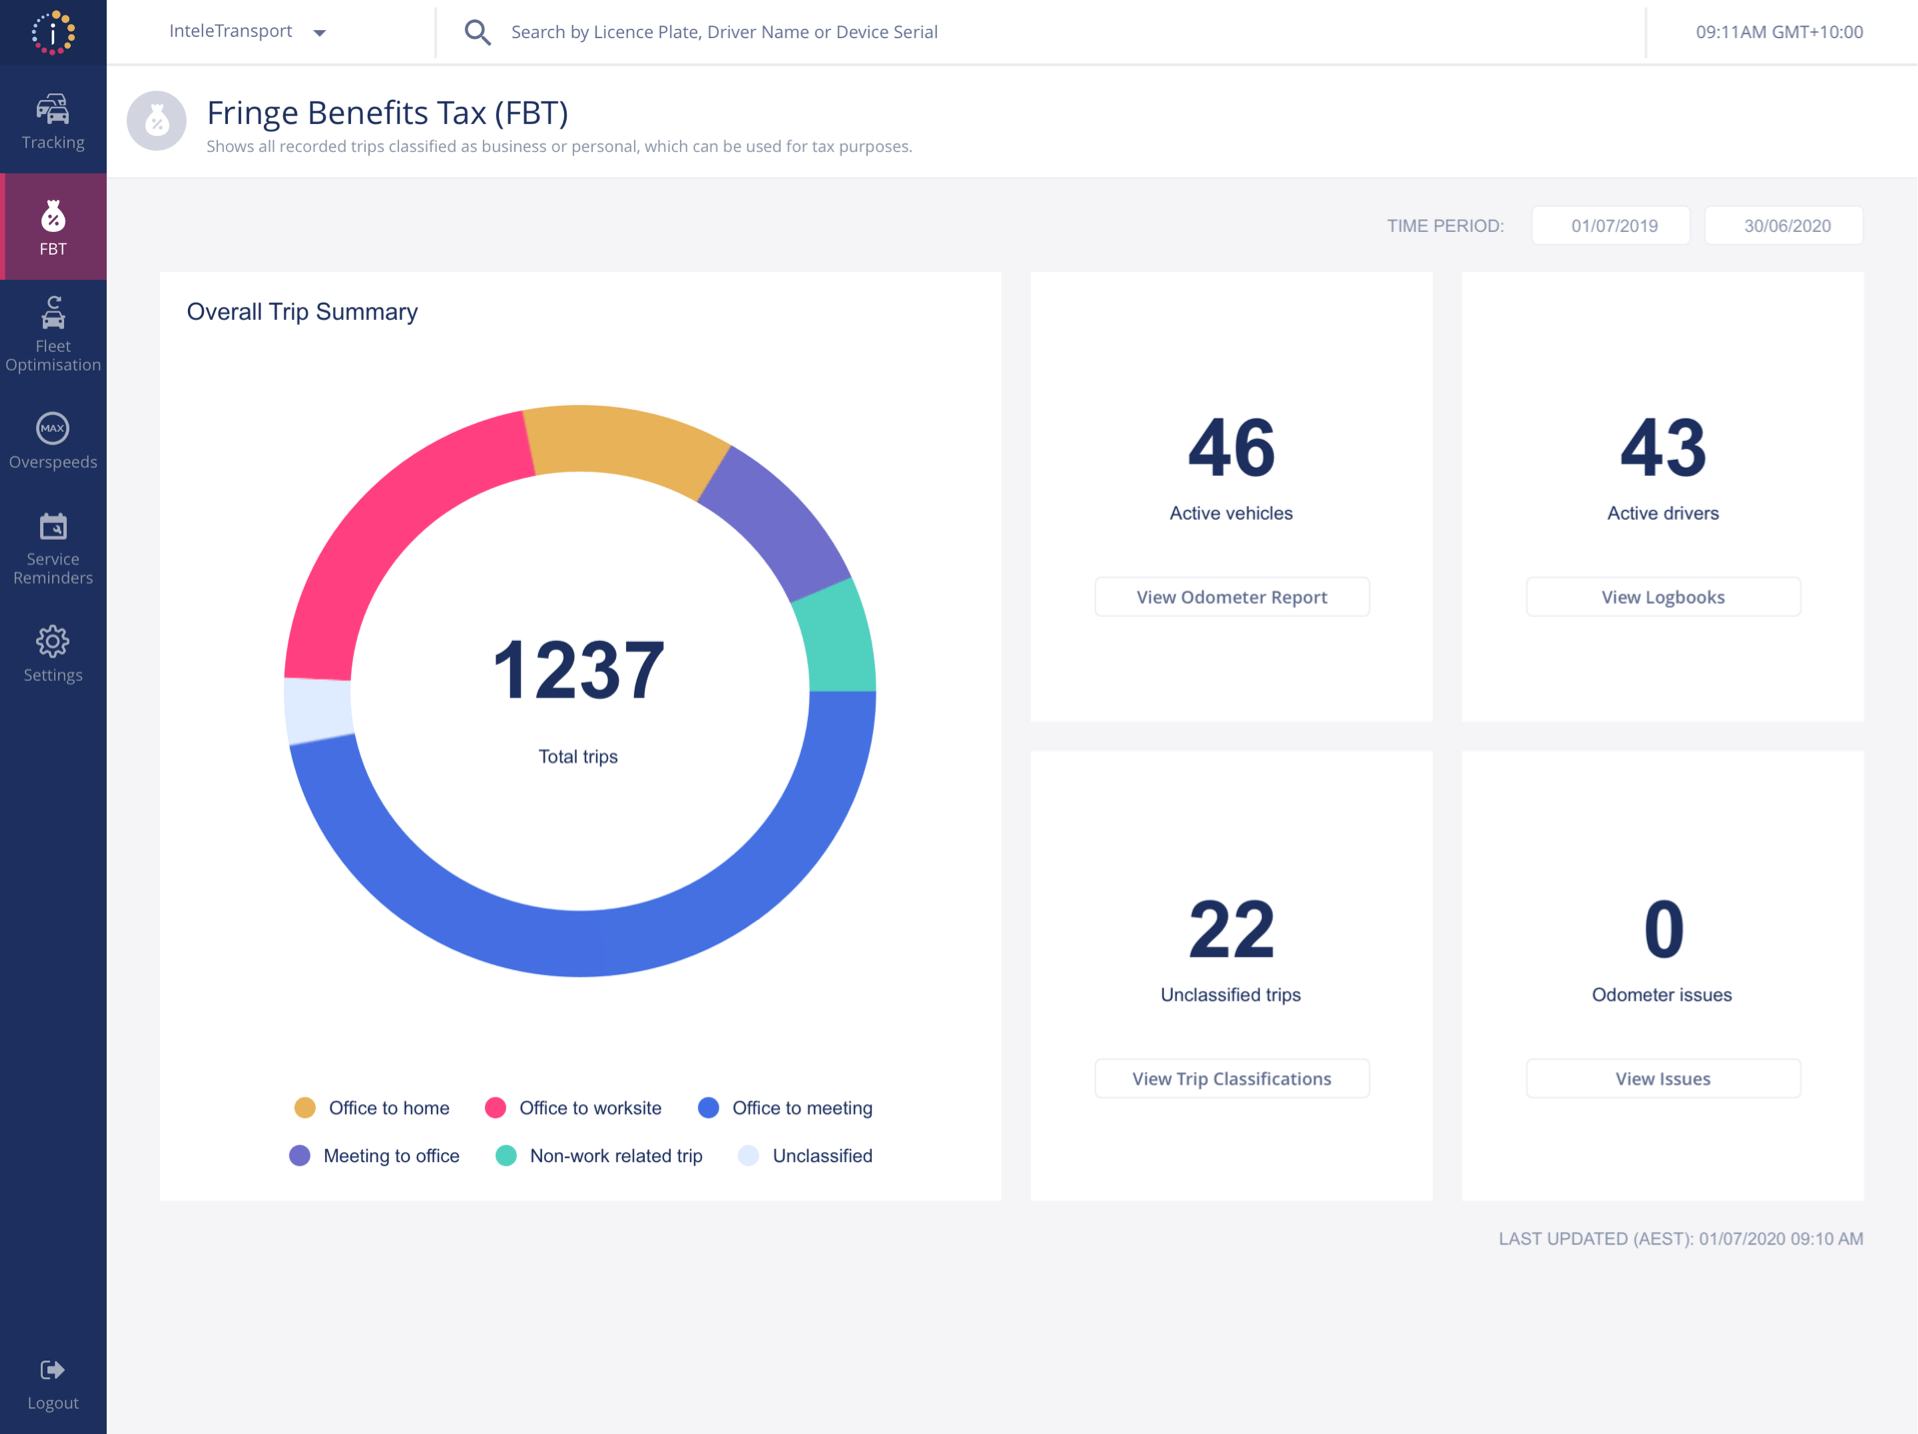
Task: Toggle the Unclassified legend entry
Action: 806,1156
